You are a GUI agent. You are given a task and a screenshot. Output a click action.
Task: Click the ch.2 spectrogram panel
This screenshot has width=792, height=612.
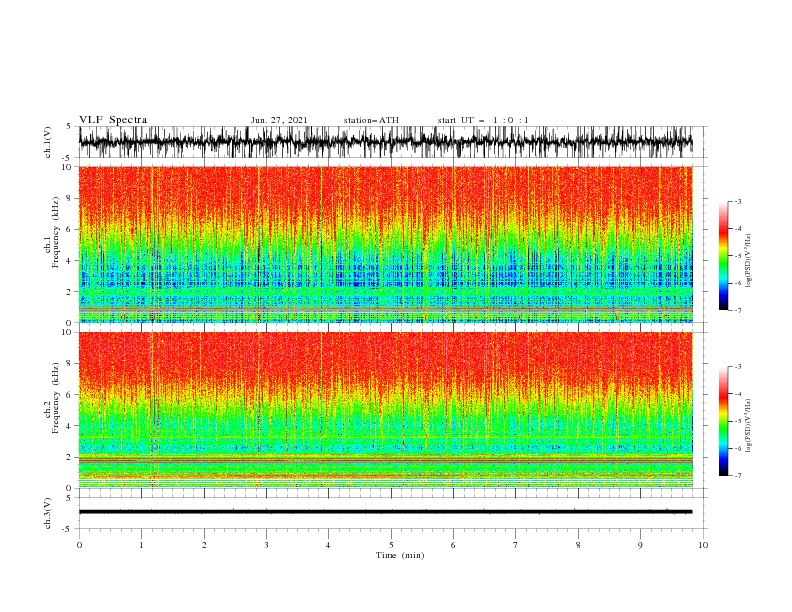pyautogui.click(x=386, y=410)
